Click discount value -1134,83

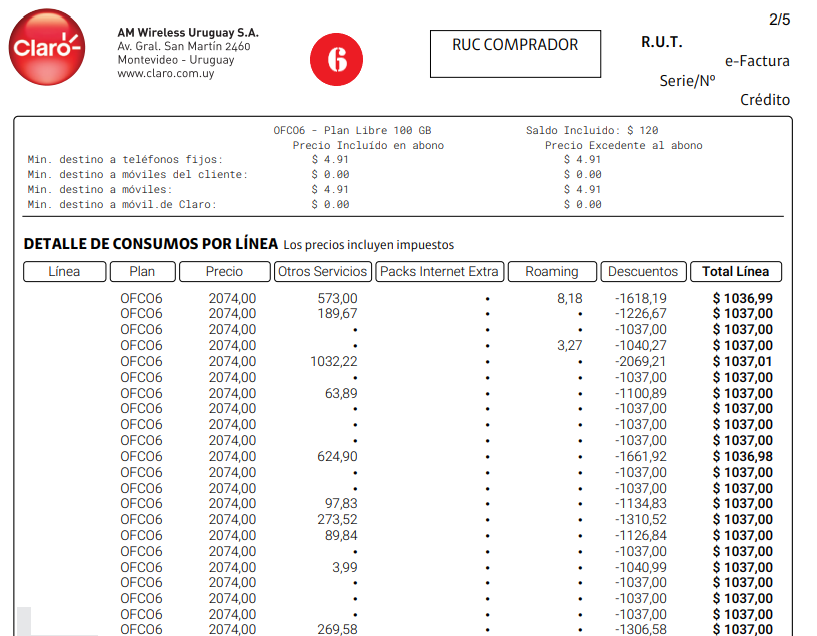[640, 504]
